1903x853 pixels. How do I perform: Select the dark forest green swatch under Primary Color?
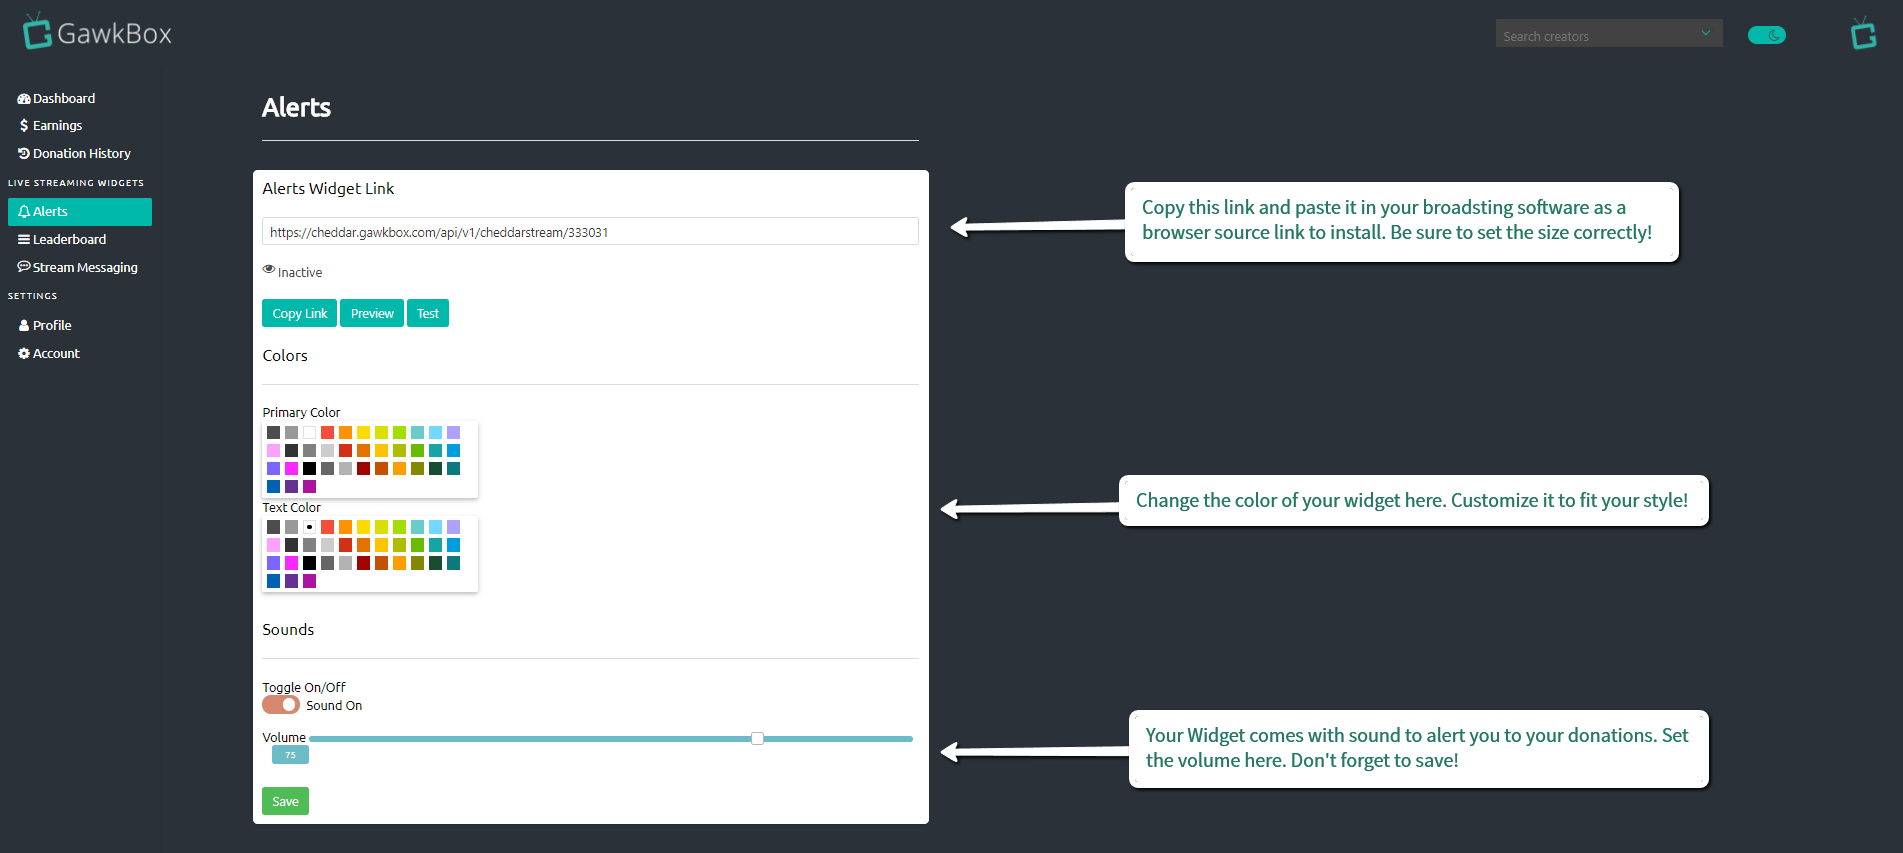pyautogui.click(x=436, y=469)
